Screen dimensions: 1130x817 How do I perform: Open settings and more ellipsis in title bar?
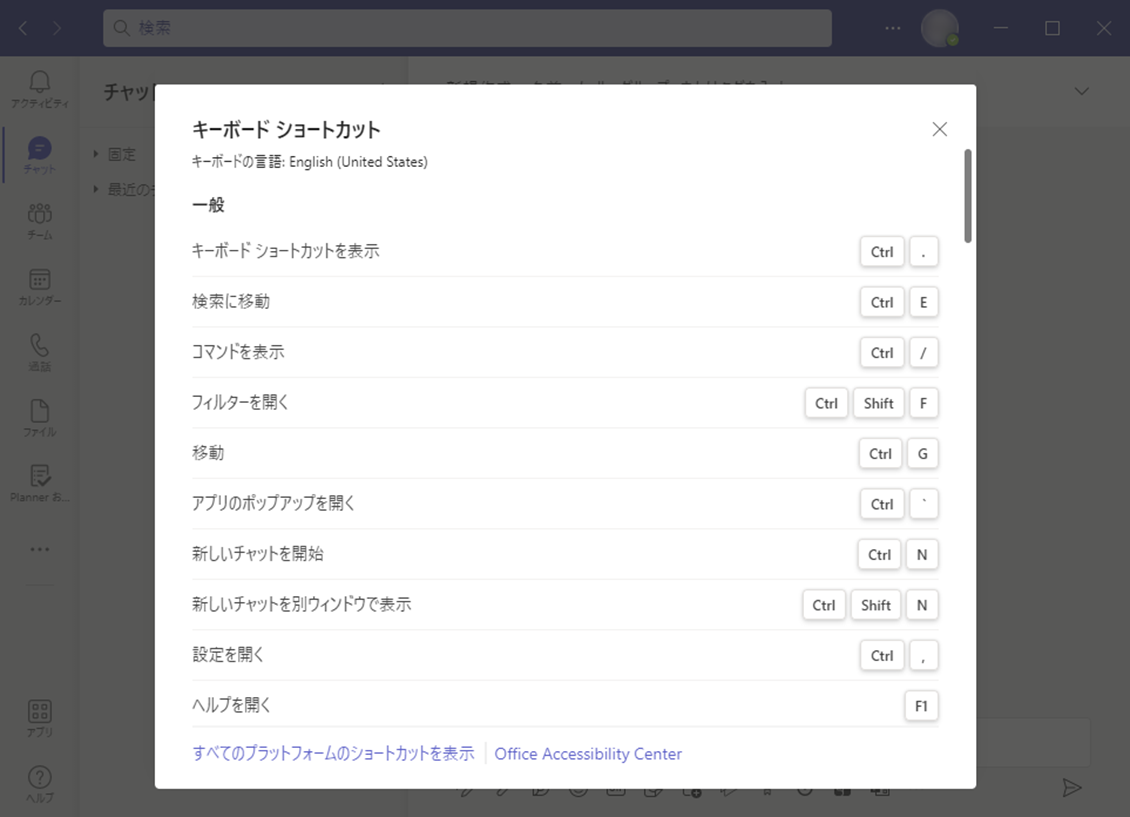(893, 28)
